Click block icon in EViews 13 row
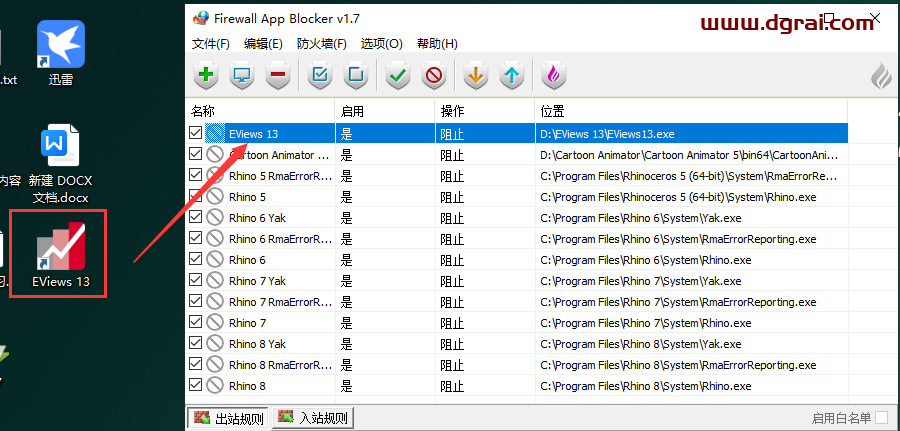Screen dimensions: 900x431 [215, 134]
